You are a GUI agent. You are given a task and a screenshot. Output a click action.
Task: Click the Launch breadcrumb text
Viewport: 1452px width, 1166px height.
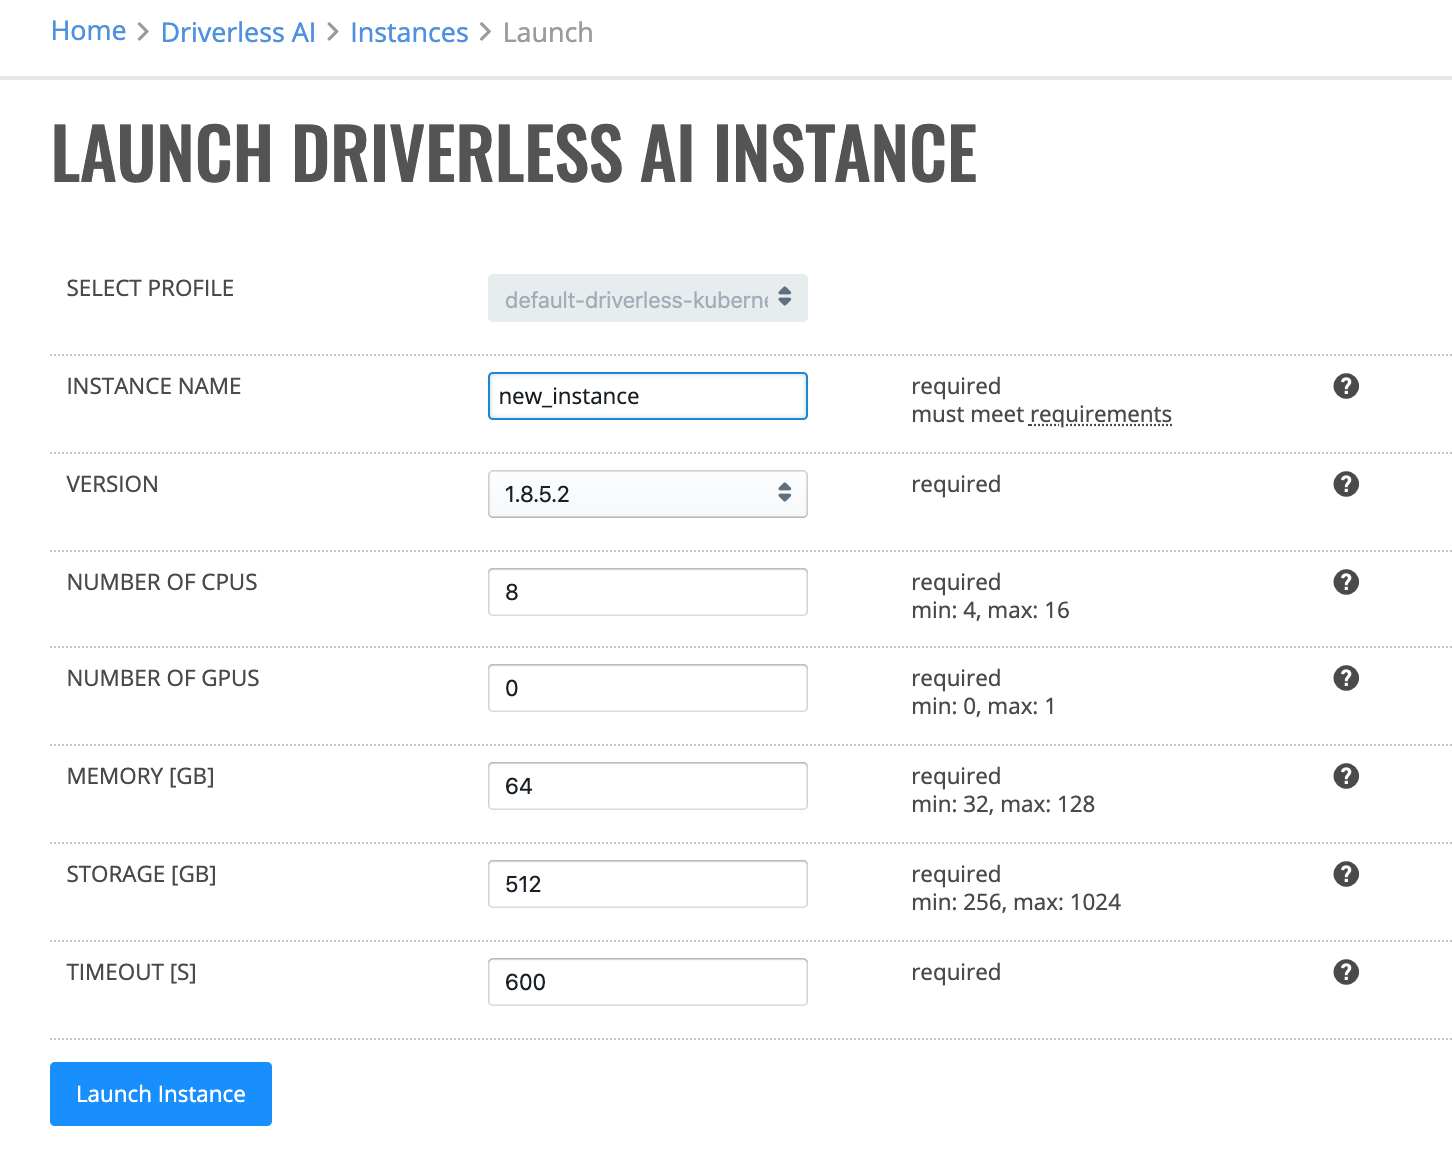548,33
